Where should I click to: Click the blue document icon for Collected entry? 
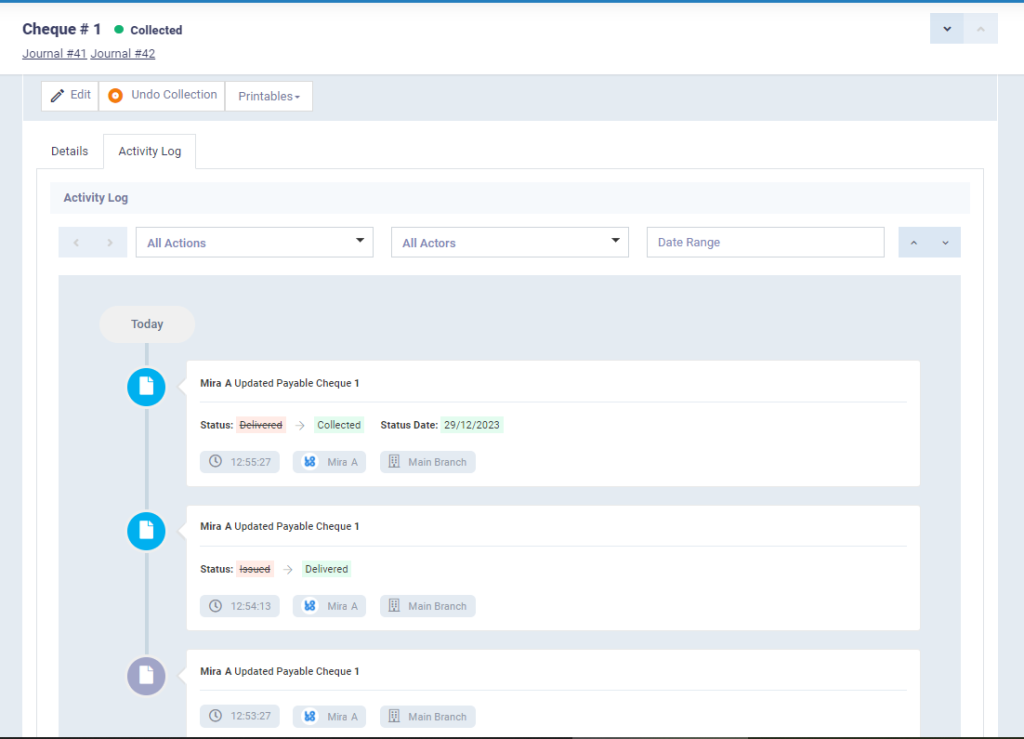point(146,387)
